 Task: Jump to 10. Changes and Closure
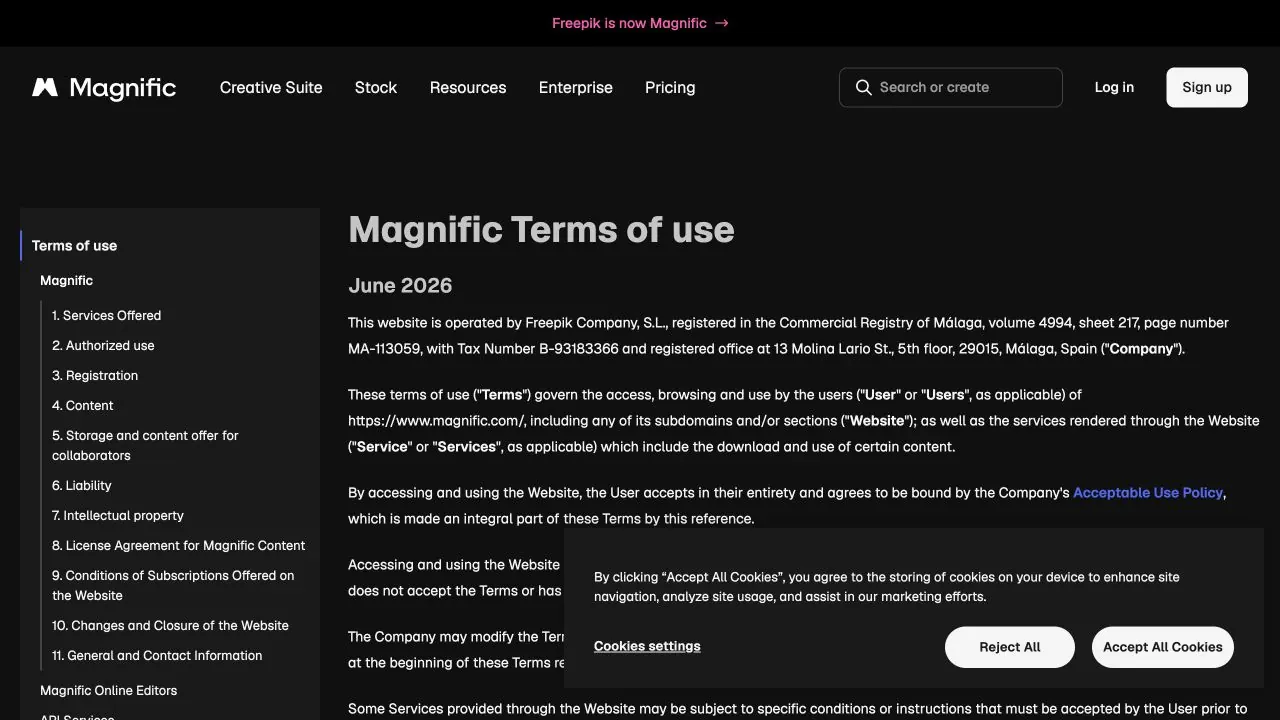point(170,626)
